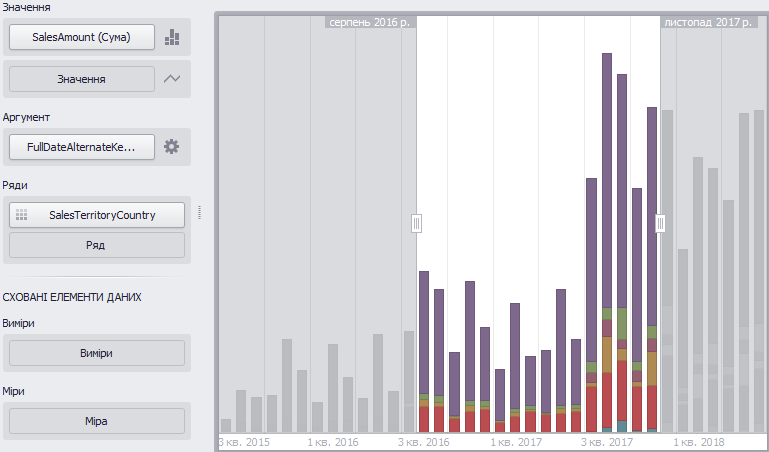Click the panel splitter grip dots
The image size is (769, 452).
(x=199, y=212)
